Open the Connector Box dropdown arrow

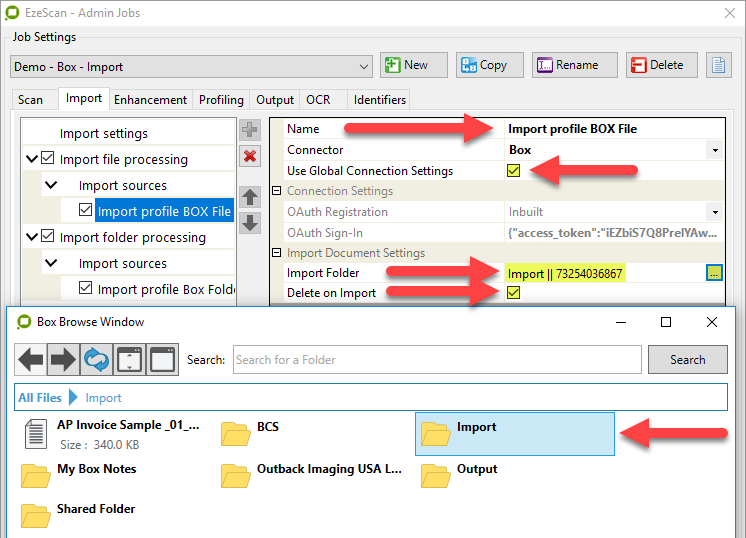pos(715,150)
